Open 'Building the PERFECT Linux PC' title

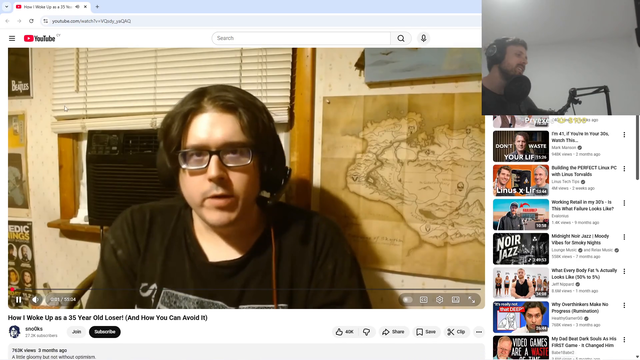click(584, 171)
